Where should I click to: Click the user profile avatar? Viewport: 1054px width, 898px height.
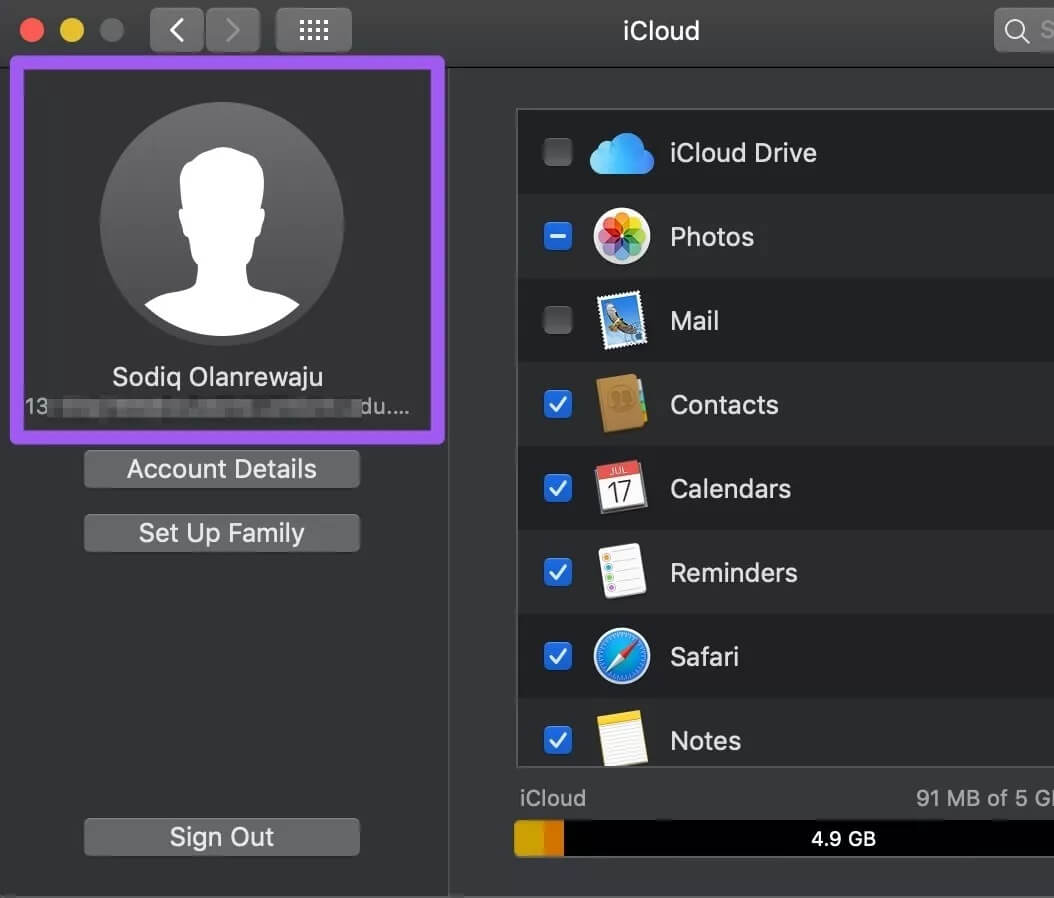[x=222, y=224]
